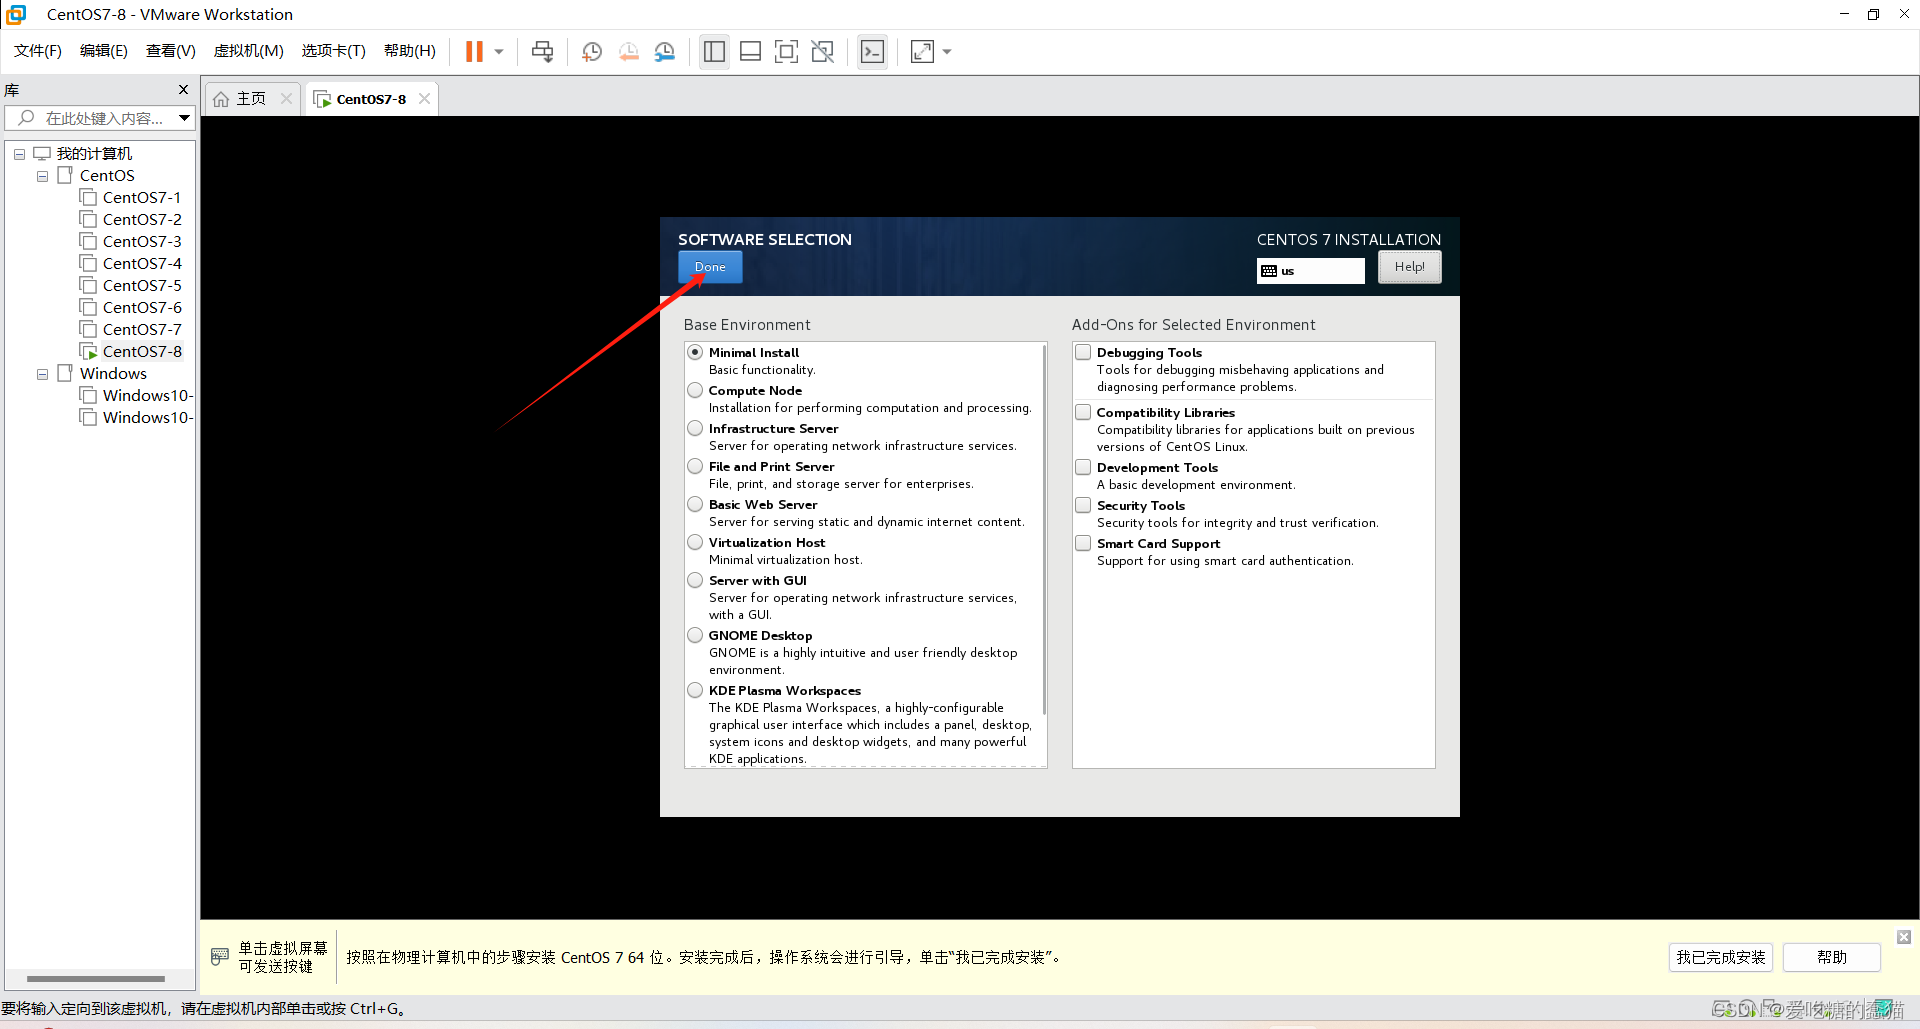Click the Send Ctrl+Alt+Del toolbar icon
1920x1029 pixels.
coord(542,52)
